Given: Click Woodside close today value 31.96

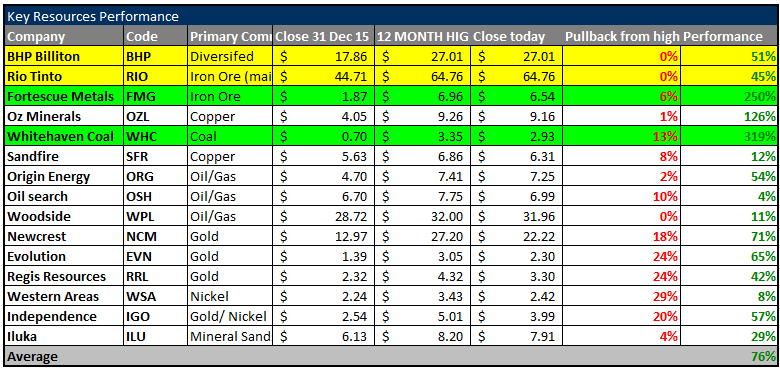Looking at the screenshot, I should click(538, 217).
